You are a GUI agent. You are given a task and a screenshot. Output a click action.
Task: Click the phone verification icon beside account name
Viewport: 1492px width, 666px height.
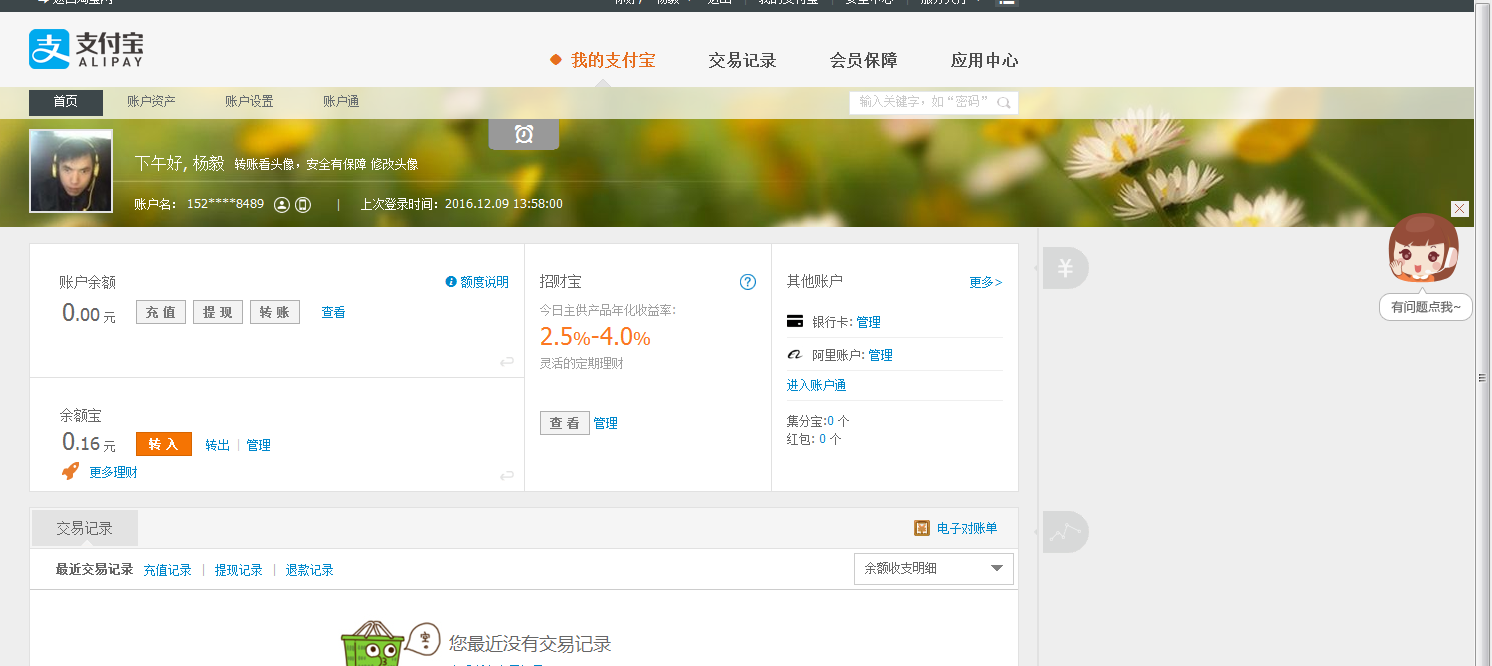click(x=303, y=205)
